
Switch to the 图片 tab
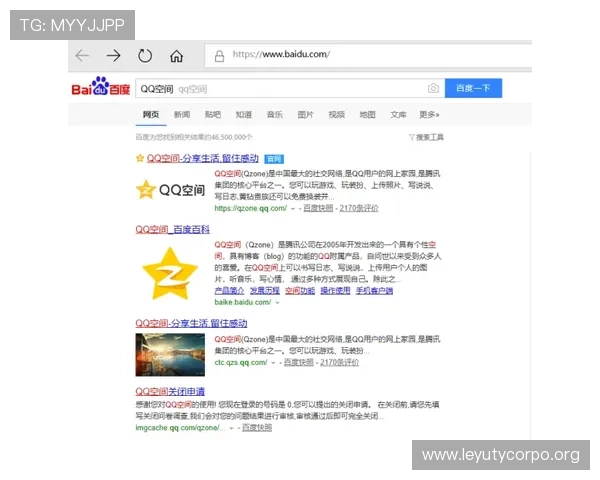pyautogui.click(x=305, y=114)
